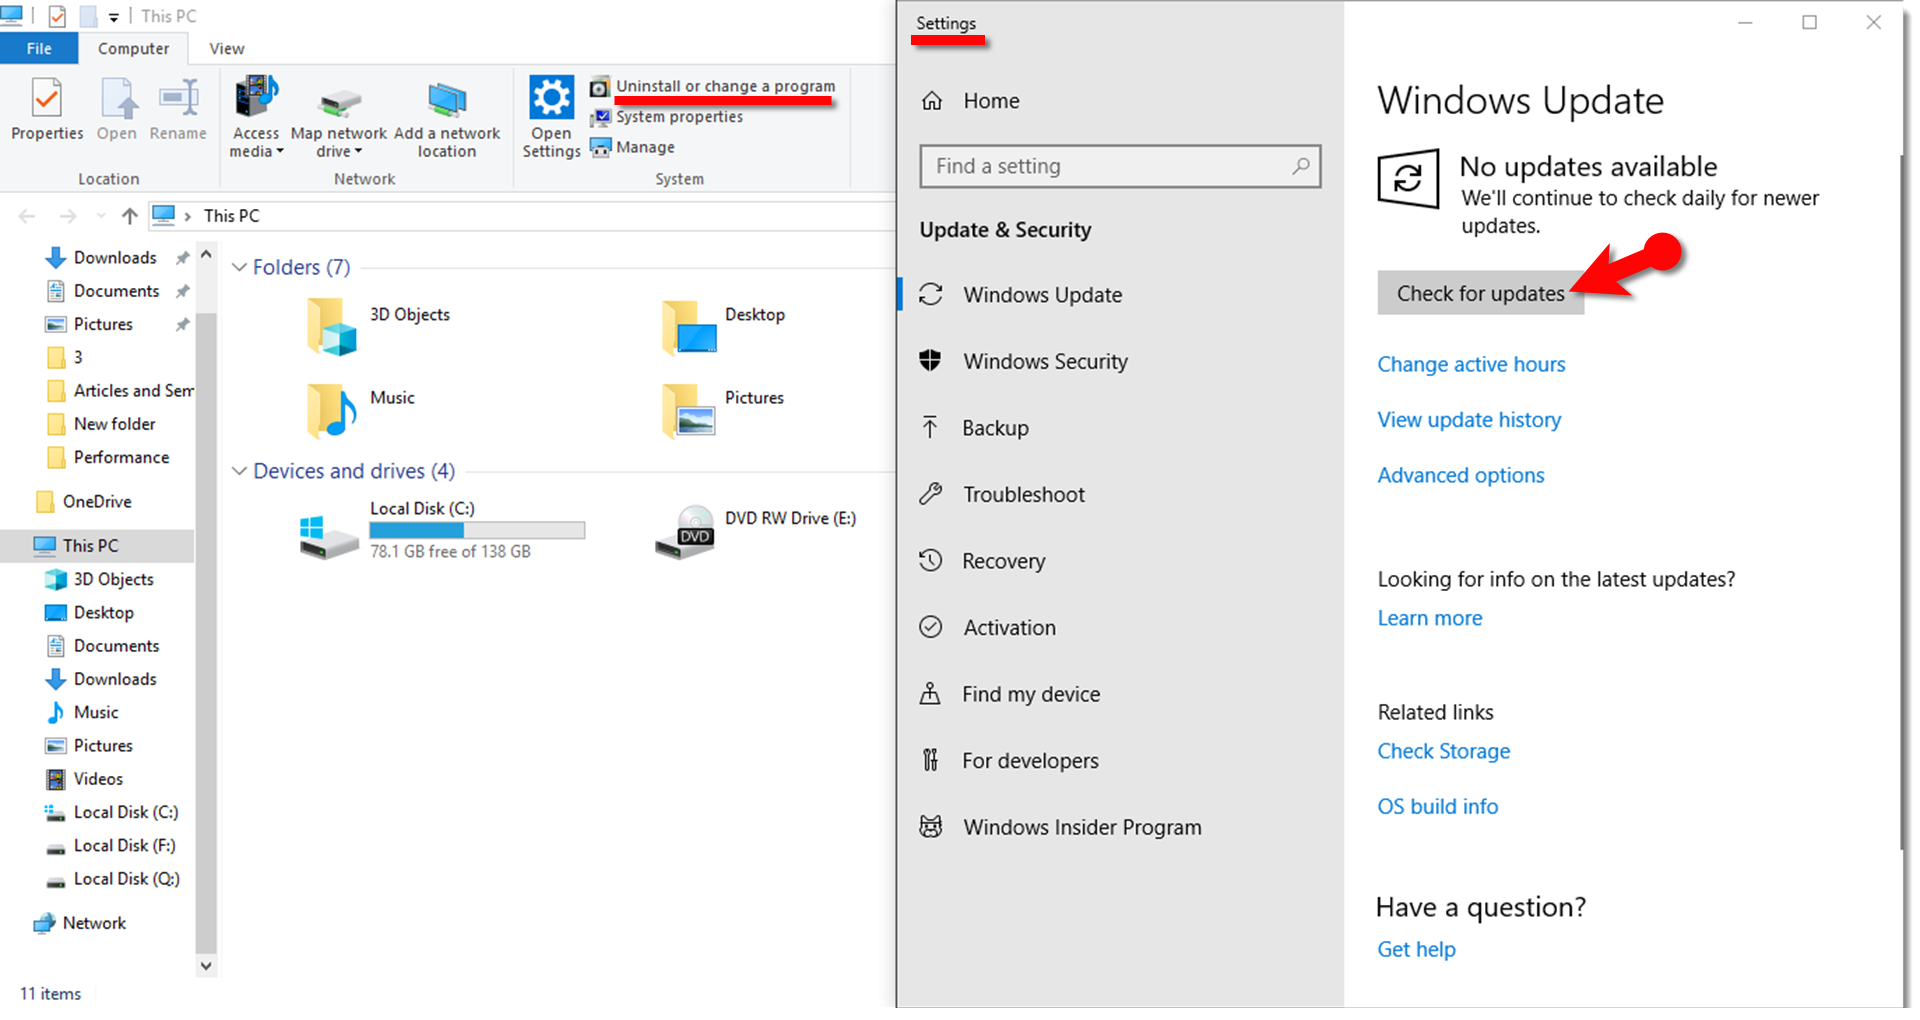Viewport: 1920px width, 1020px height.
Task: Switch to the View ribbon tab
Action: (227, 48)
